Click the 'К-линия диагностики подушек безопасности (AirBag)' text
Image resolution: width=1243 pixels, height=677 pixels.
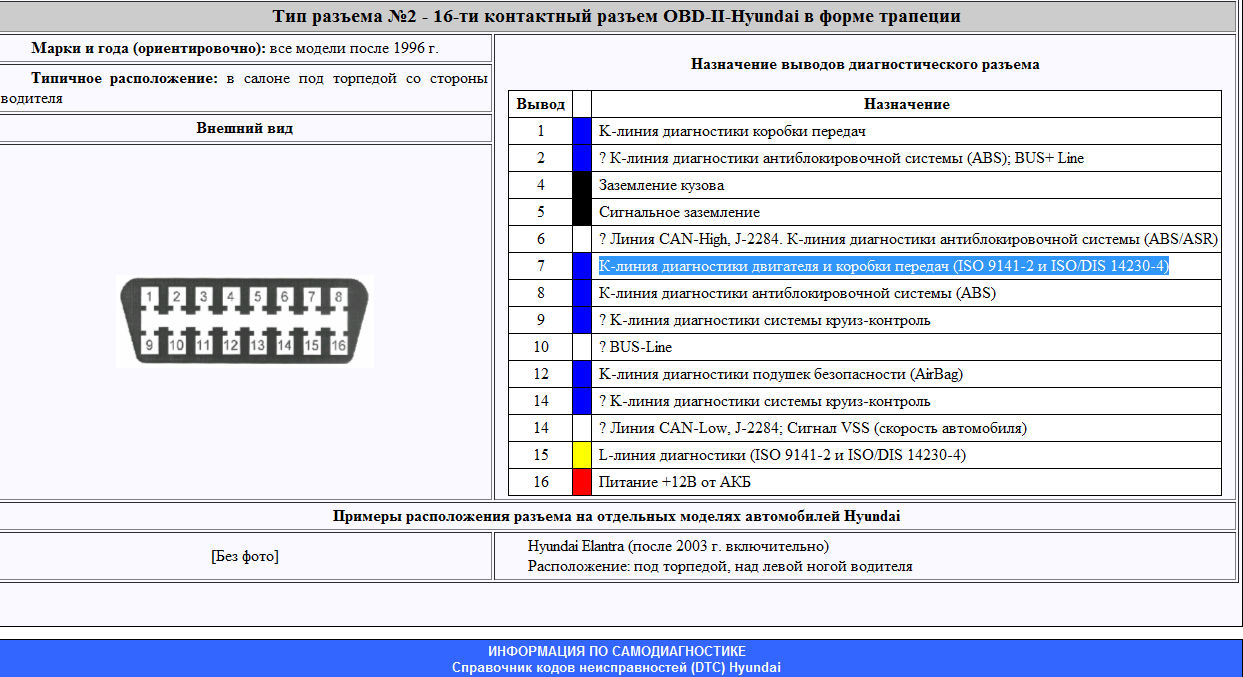click(781, 374)
